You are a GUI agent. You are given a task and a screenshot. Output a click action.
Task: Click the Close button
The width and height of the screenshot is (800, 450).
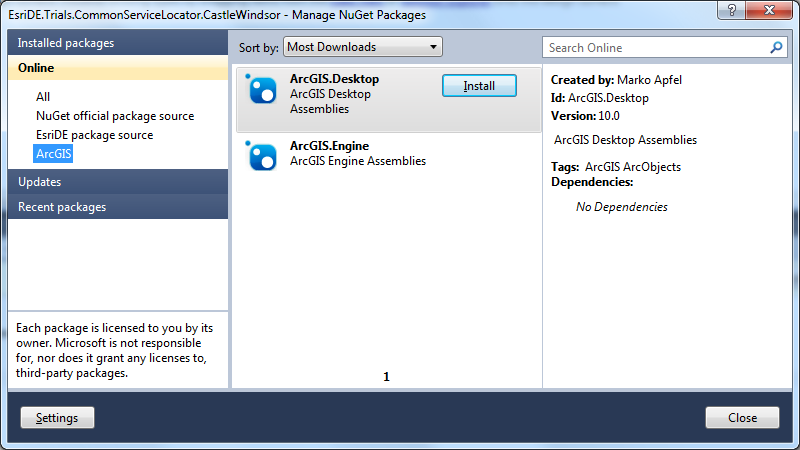[742, 418]
